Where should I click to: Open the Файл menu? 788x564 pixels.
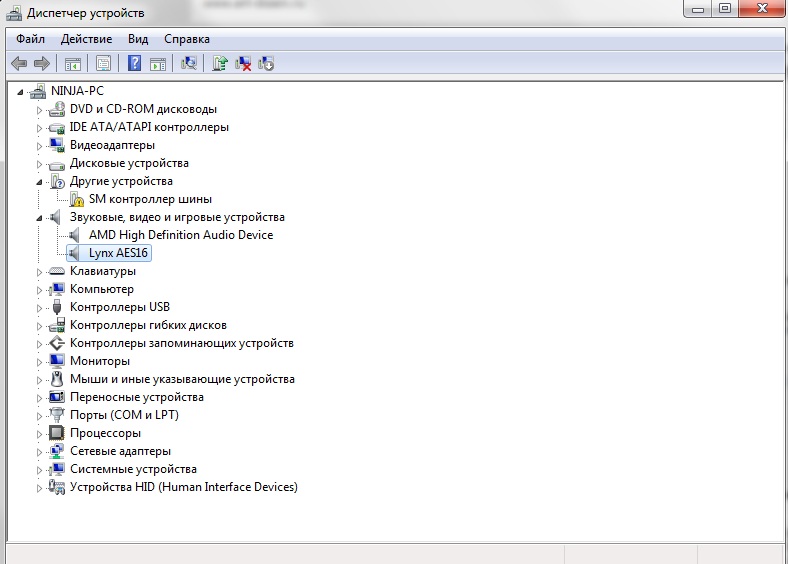tap(30, 39)
